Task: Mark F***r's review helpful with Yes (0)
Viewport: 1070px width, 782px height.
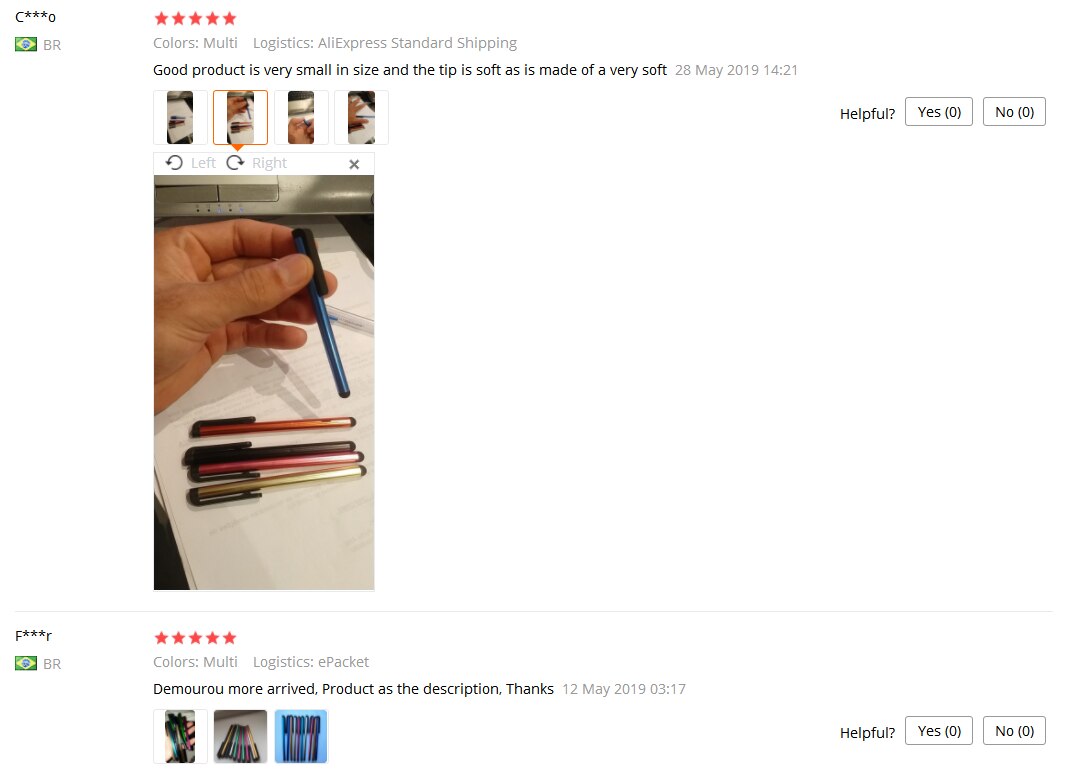Action: tap(939, 731)
